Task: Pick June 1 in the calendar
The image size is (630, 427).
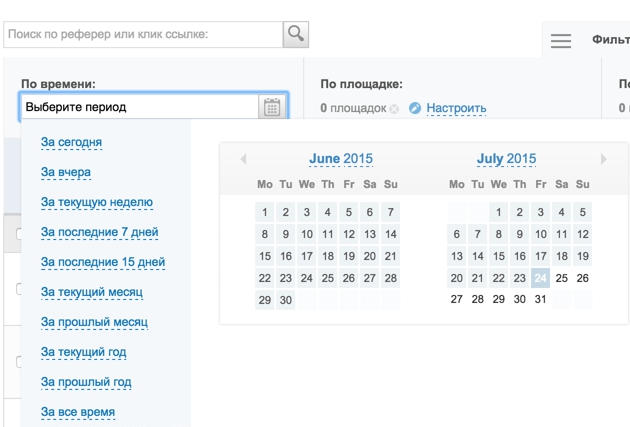Action: [264, 212]
